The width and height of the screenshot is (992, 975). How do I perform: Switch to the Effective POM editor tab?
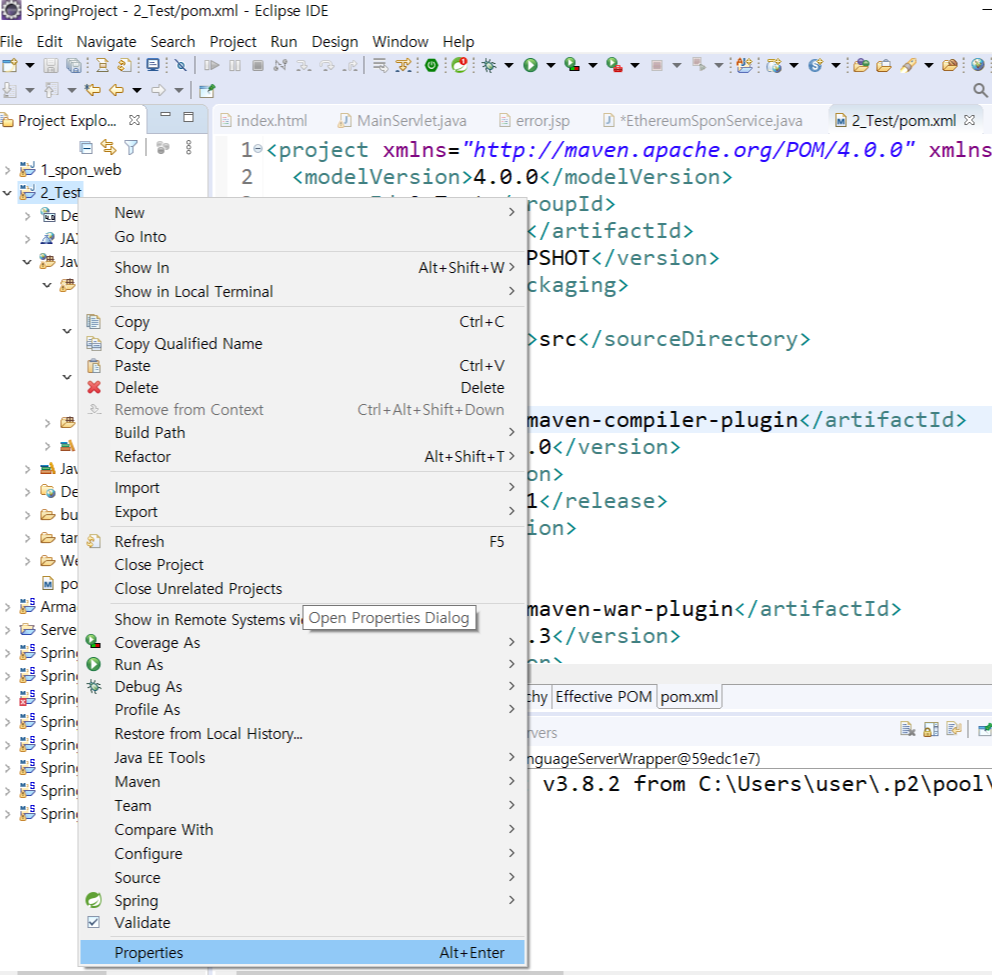604,697
